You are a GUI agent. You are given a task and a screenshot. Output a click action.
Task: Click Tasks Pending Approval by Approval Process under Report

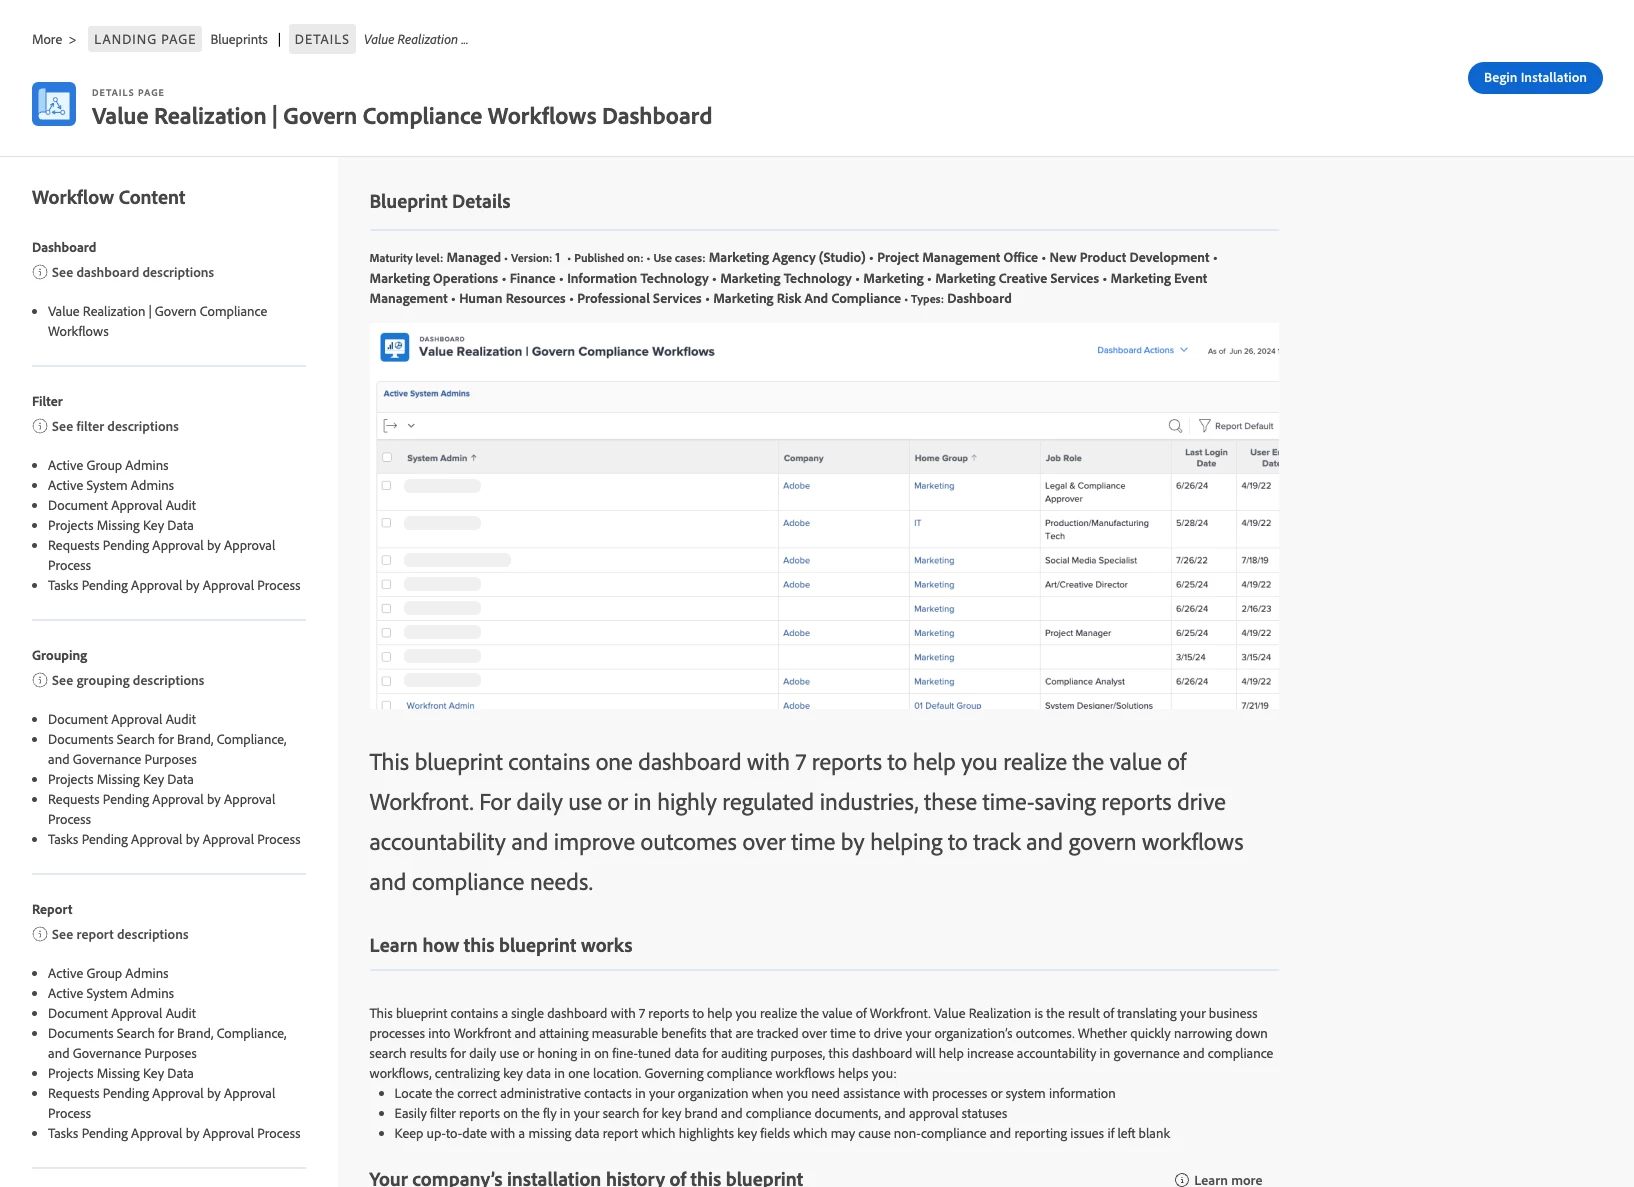174,1133
